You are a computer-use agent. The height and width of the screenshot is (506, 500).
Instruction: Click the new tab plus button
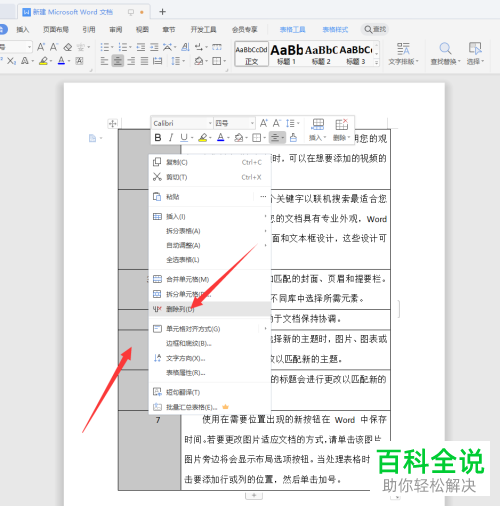[162, 12]
